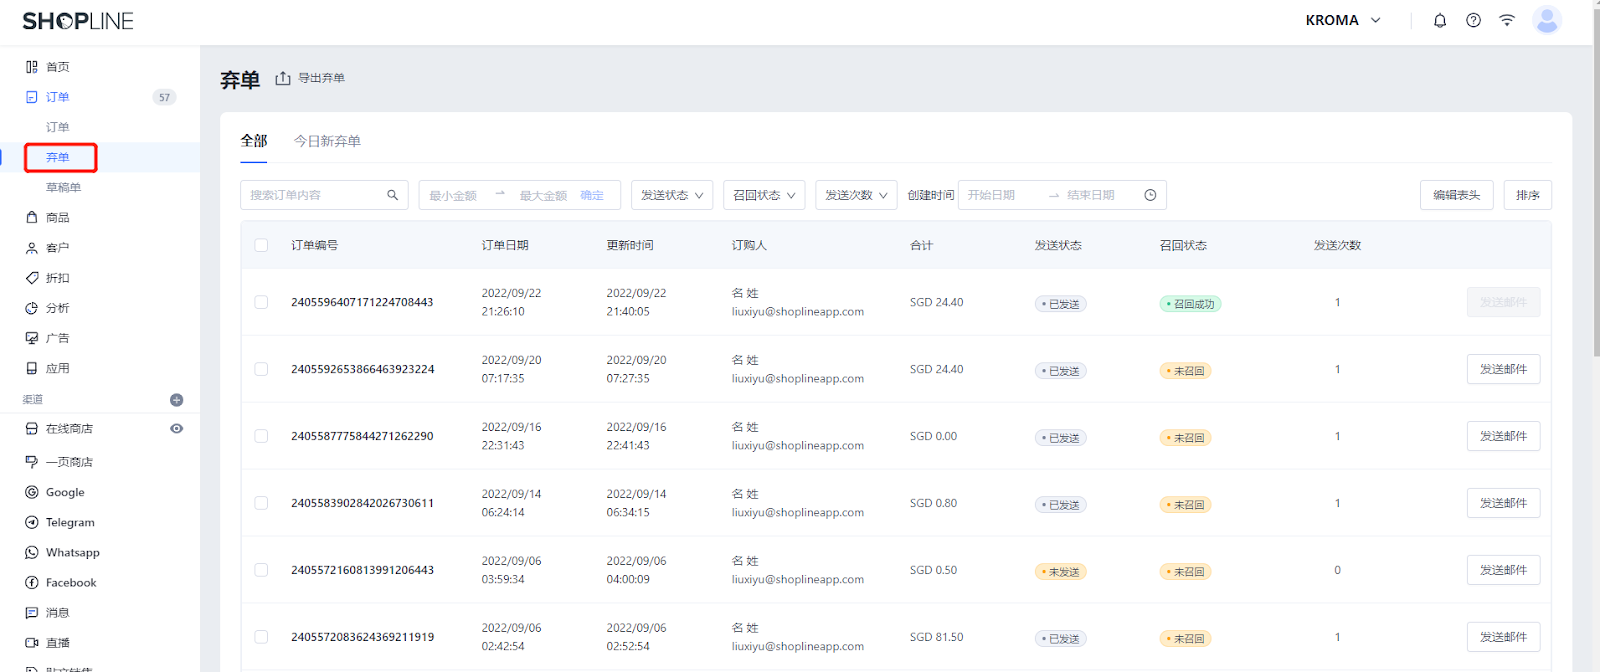Click the Wi-Fi status icon in header
1600x672 pixels.
tap(1506, 20)
